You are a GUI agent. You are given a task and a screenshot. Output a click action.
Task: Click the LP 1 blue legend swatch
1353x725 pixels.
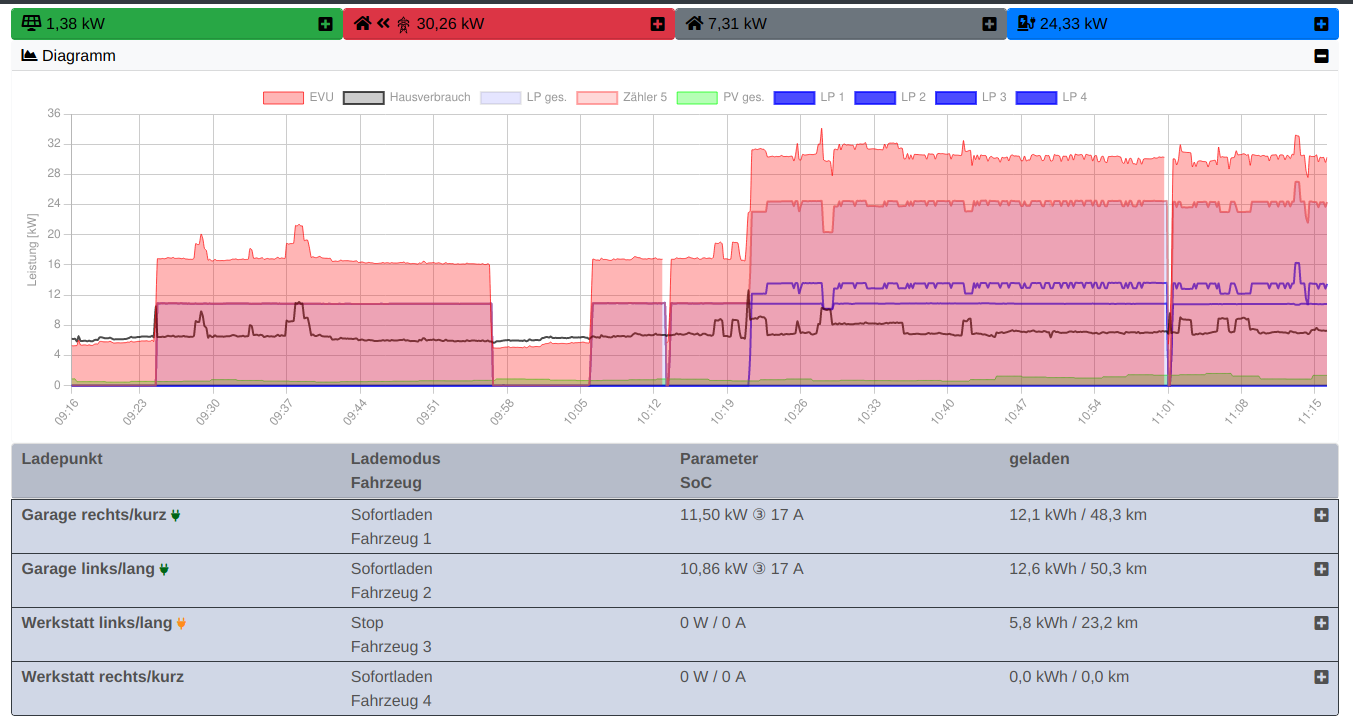(x=794, y=97)
